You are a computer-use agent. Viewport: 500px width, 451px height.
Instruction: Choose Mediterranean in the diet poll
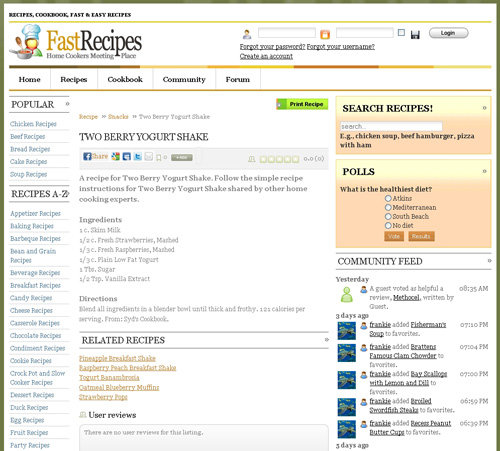tap(388, 207)
